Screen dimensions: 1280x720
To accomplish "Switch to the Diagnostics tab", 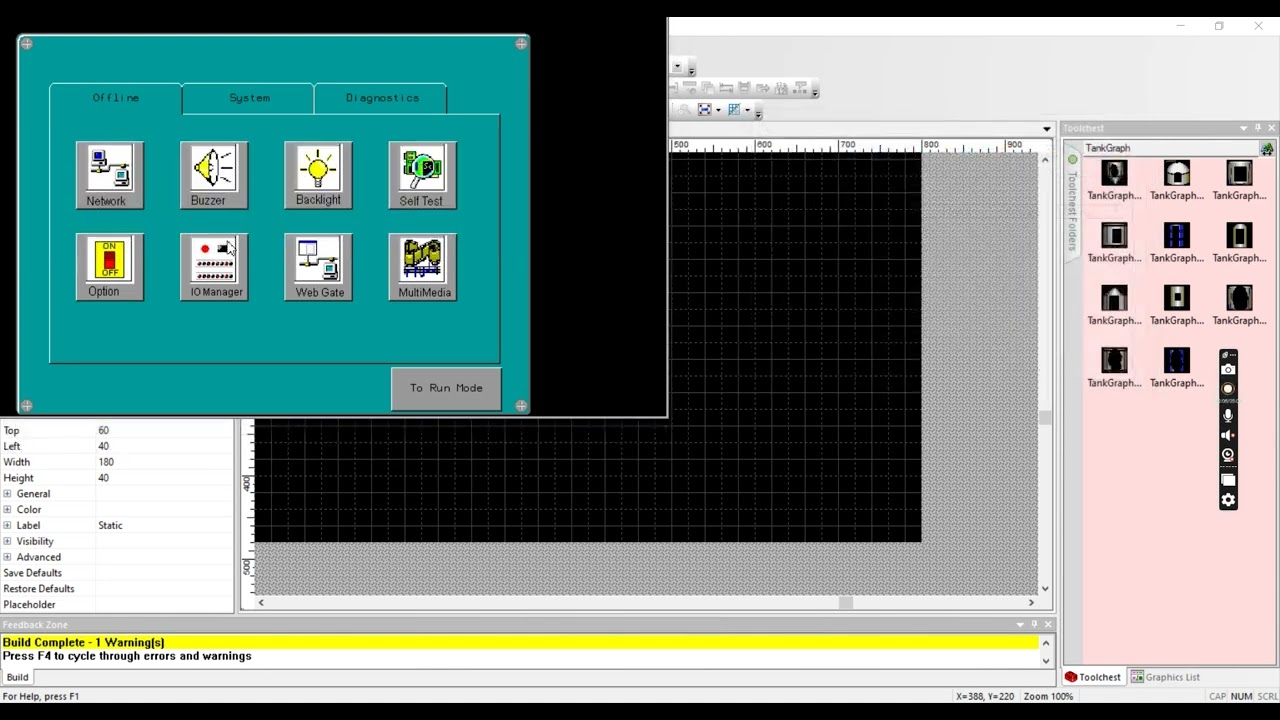I will tap(382, 98).
